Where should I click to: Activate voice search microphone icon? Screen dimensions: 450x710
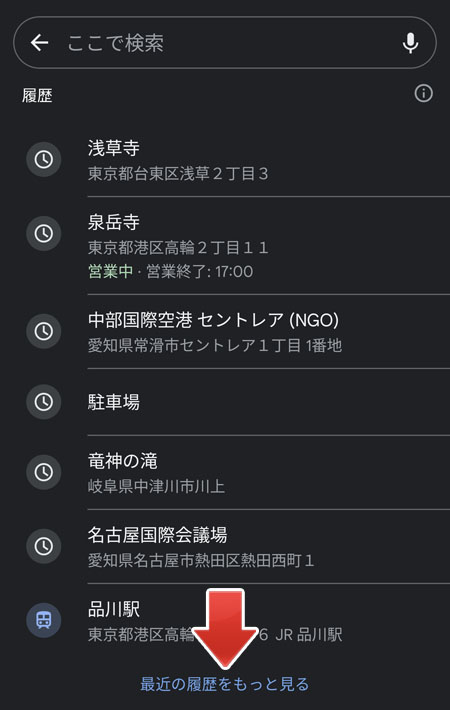point(410,43)
